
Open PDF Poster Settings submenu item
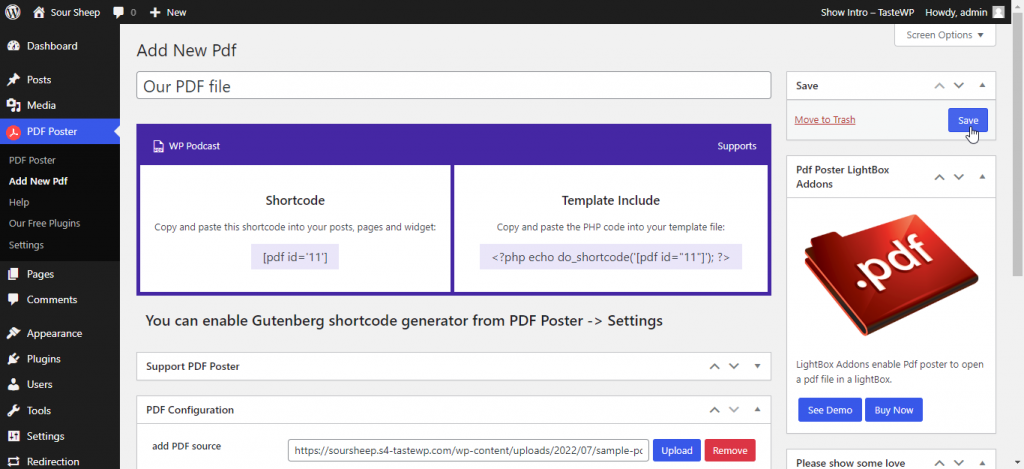click(x=26, y=245)
